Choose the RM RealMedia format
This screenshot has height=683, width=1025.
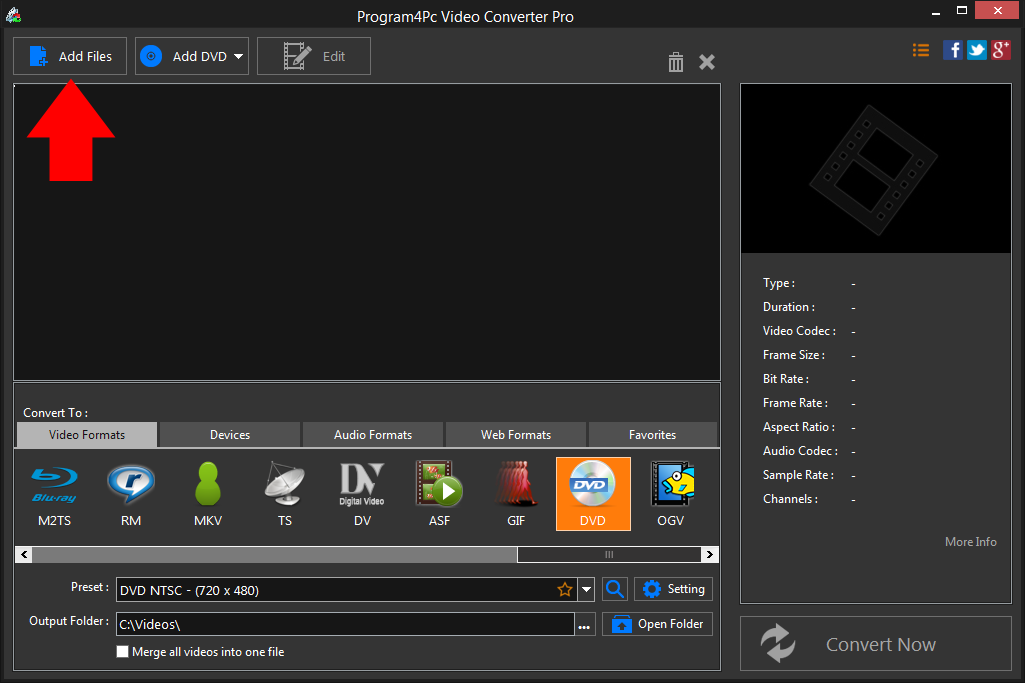[130, 493]
